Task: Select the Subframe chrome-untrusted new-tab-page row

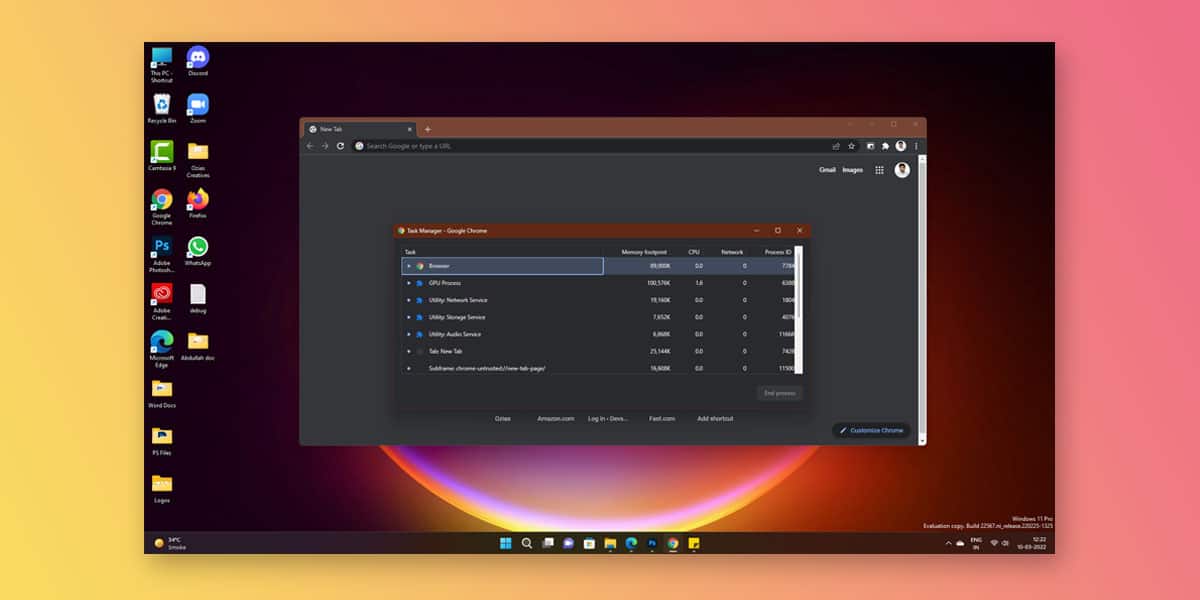Action: 598,368
